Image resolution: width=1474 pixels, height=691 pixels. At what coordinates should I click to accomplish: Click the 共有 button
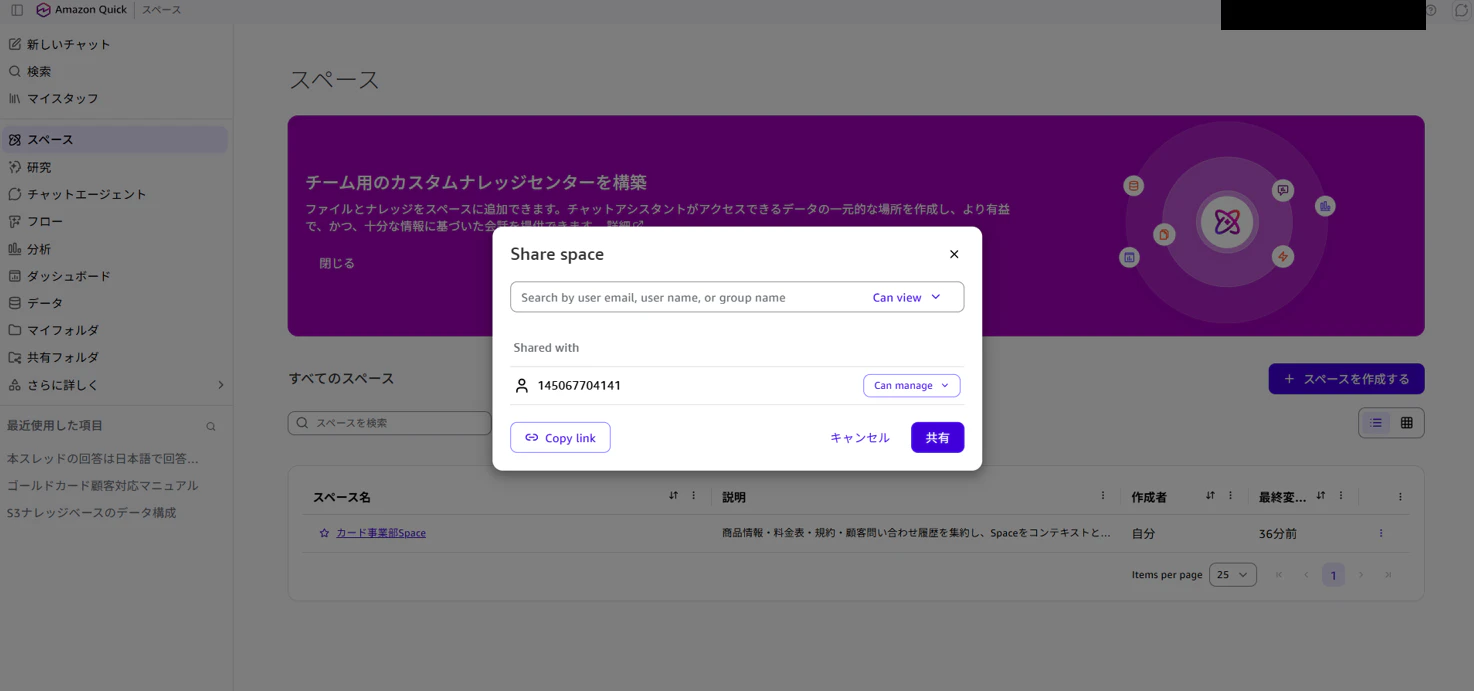[x=937, y=438]
